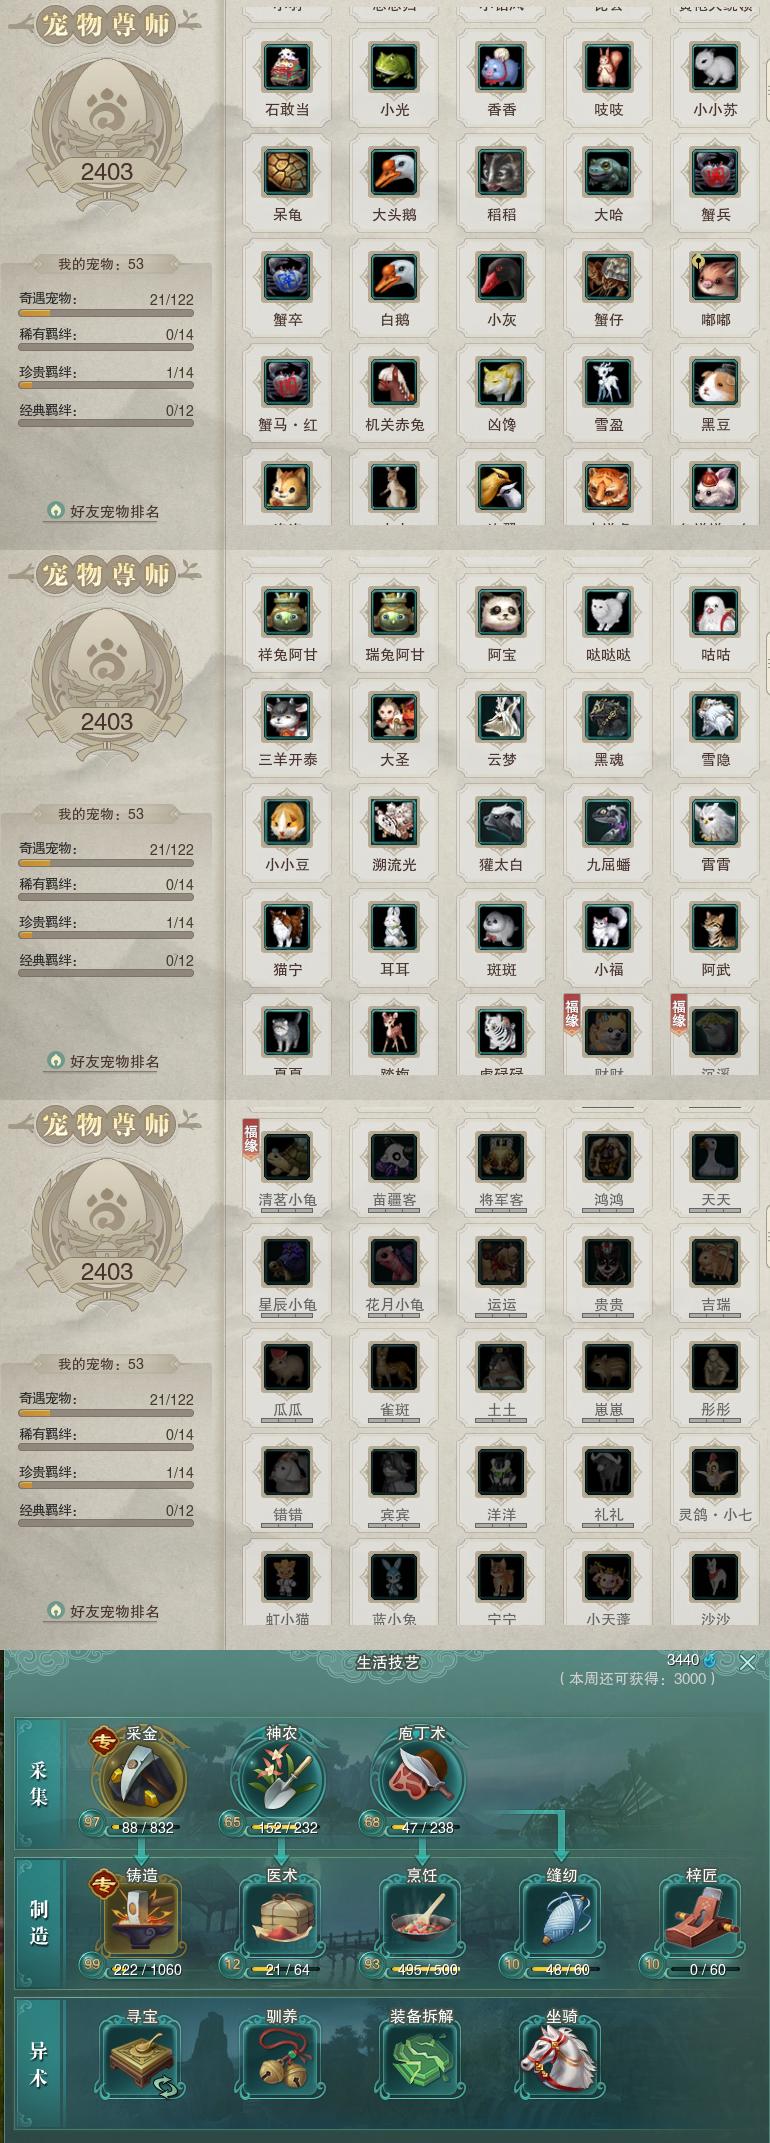Click the 清茗小龟 pet thumbnail
The width and height of the screenshot is (770, 2143).
coord(288,1157)
